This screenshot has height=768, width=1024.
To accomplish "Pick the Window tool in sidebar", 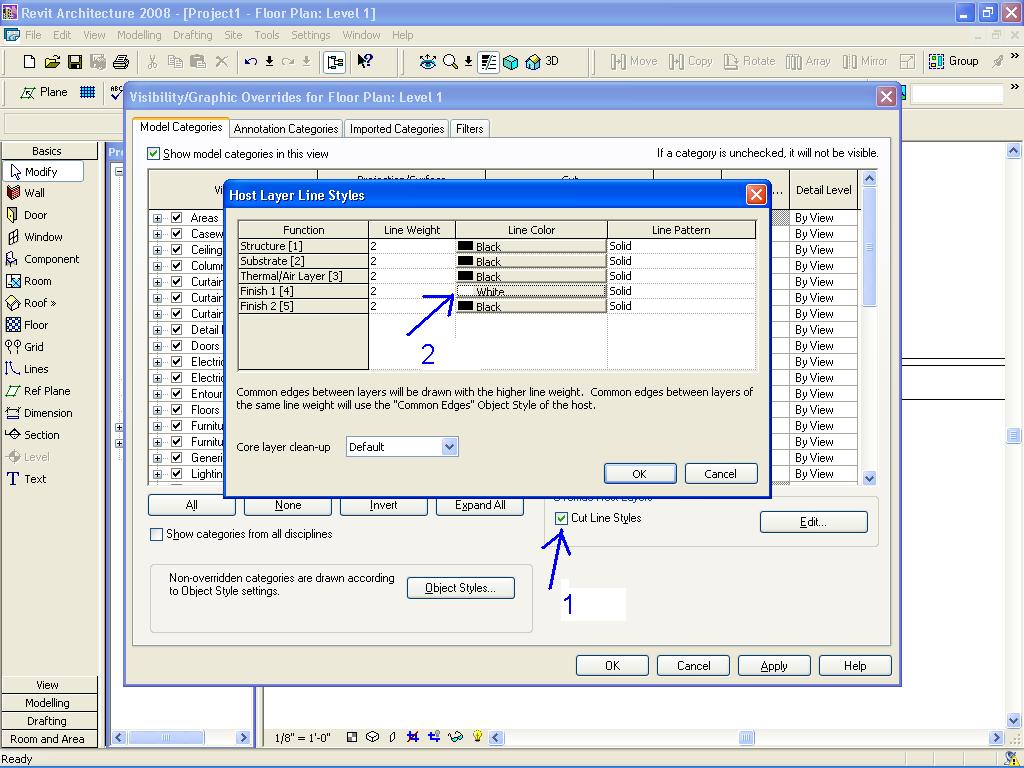I will [x=42, y=237].
